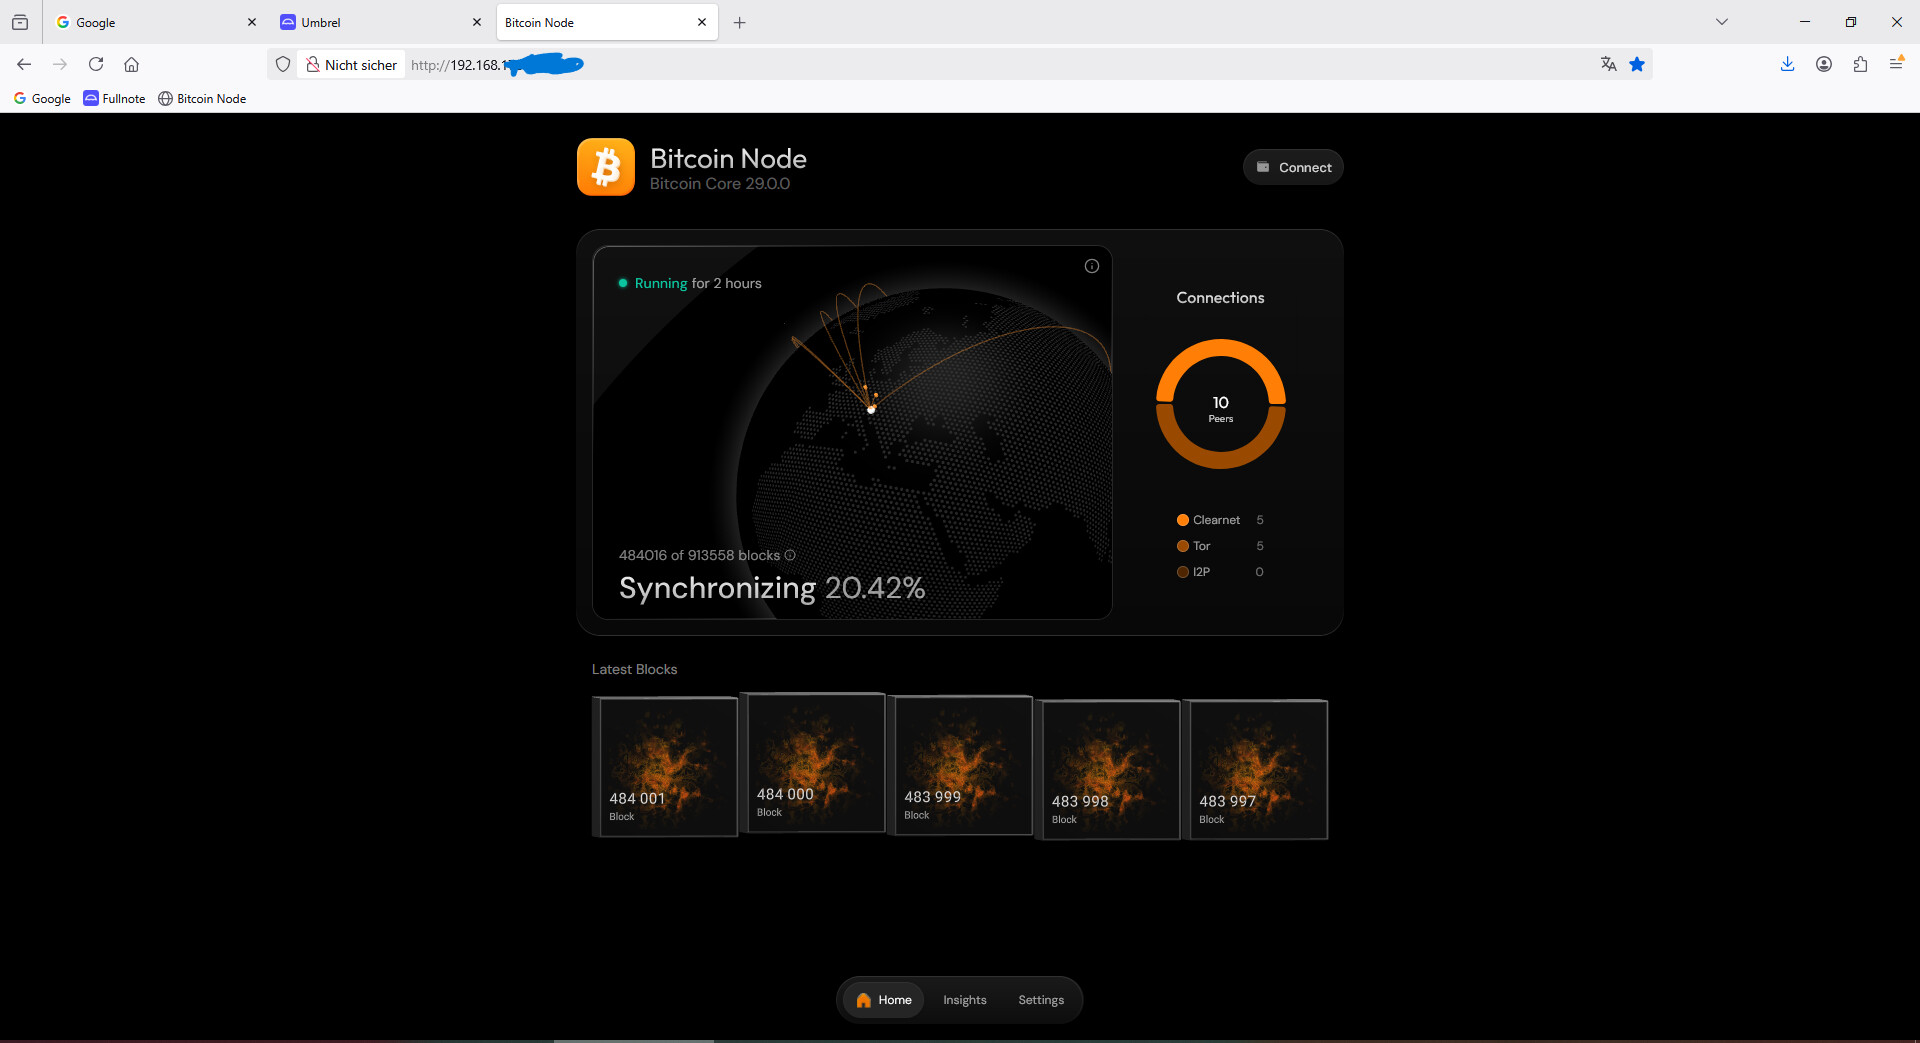
Task: Open the Fullnote bookmark
Action: [x=114, y=98]
